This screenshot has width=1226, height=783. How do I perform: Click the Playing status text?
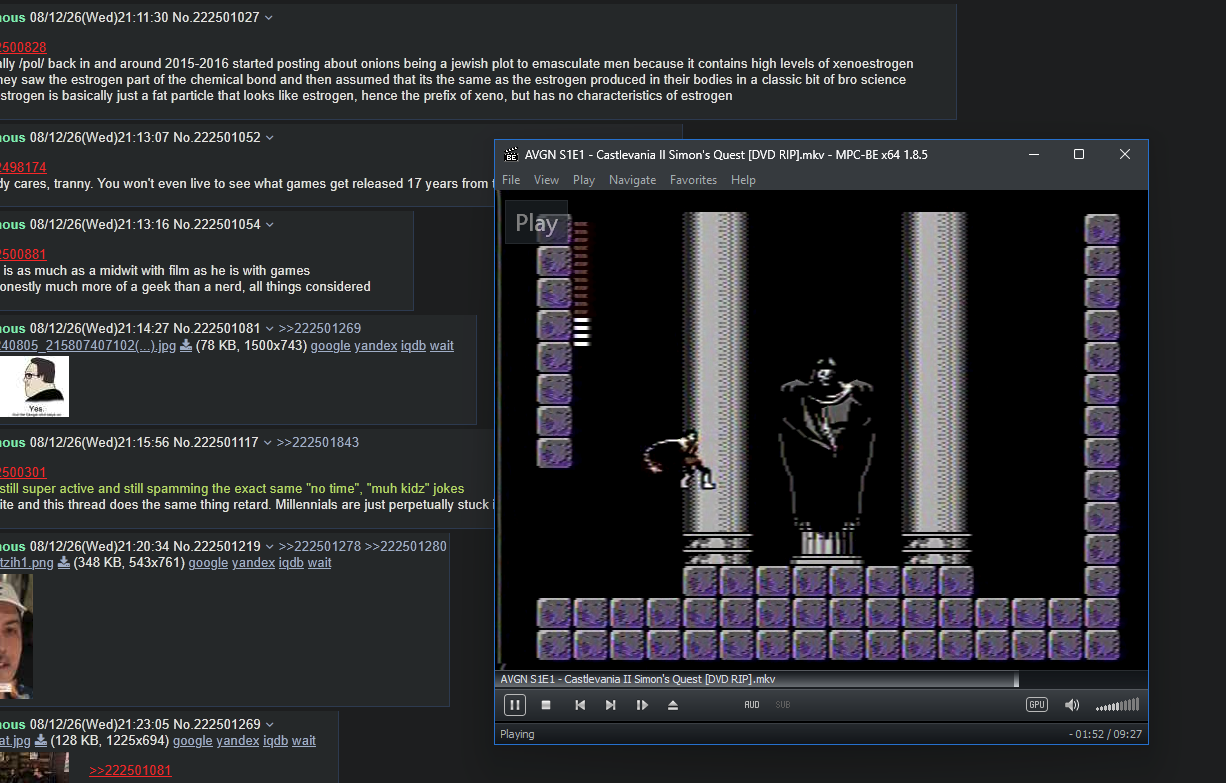point(518,734)
